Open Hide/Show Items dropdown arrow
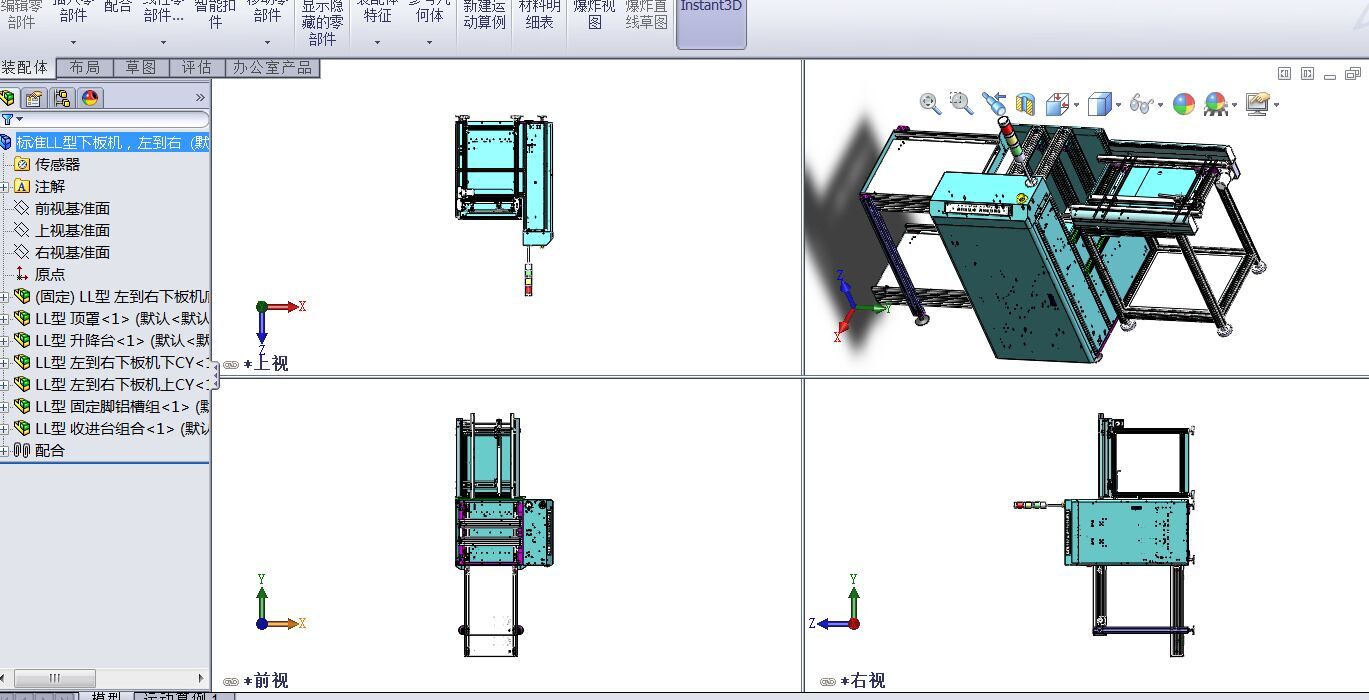This screenshot has height=700, width=1369. coord(1160,105)
